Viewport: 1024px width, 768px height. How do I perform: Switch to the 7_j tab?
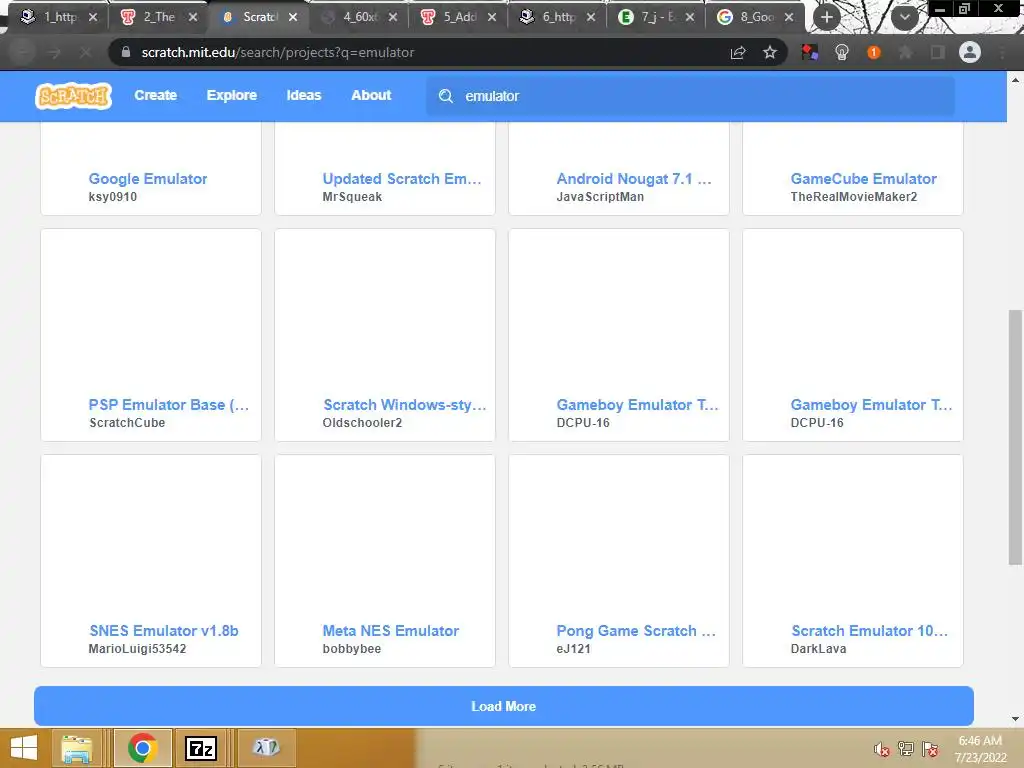[658, 17]
